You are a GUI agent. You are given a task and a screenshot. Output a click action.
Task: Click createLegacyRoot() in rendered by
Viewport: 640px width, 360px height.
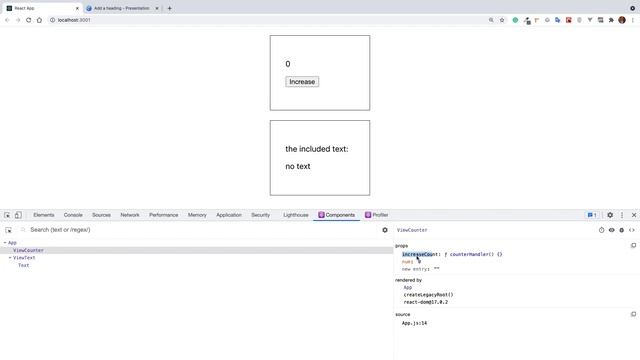tap(428, 295)
